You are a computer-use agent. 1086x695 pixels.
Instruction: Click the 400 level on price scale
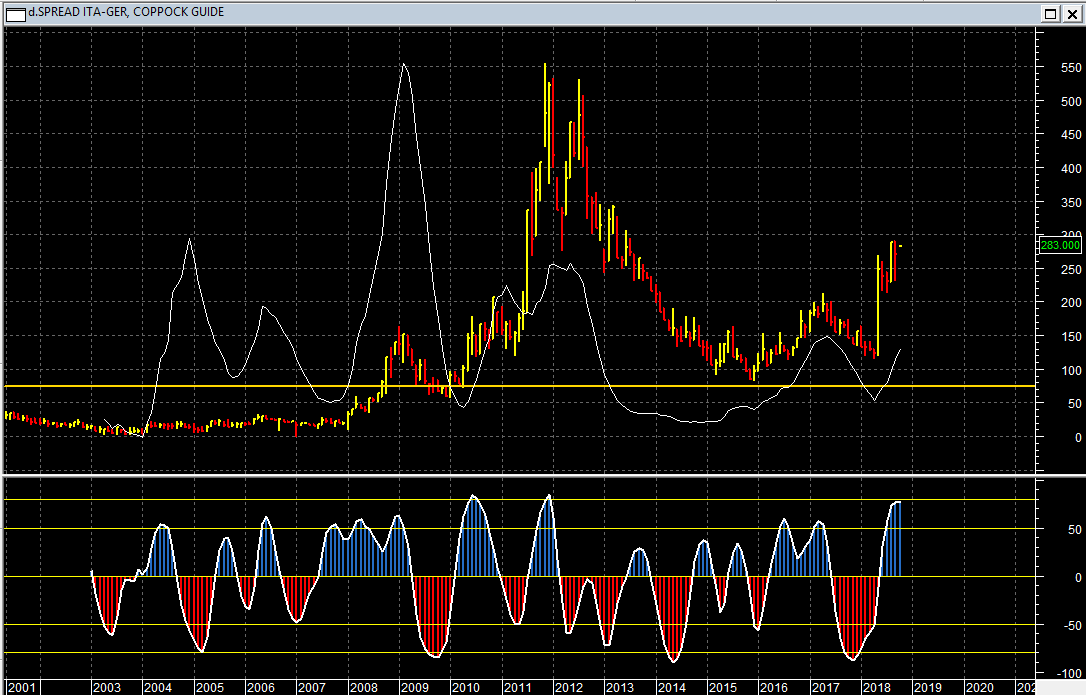[1071, 168]
